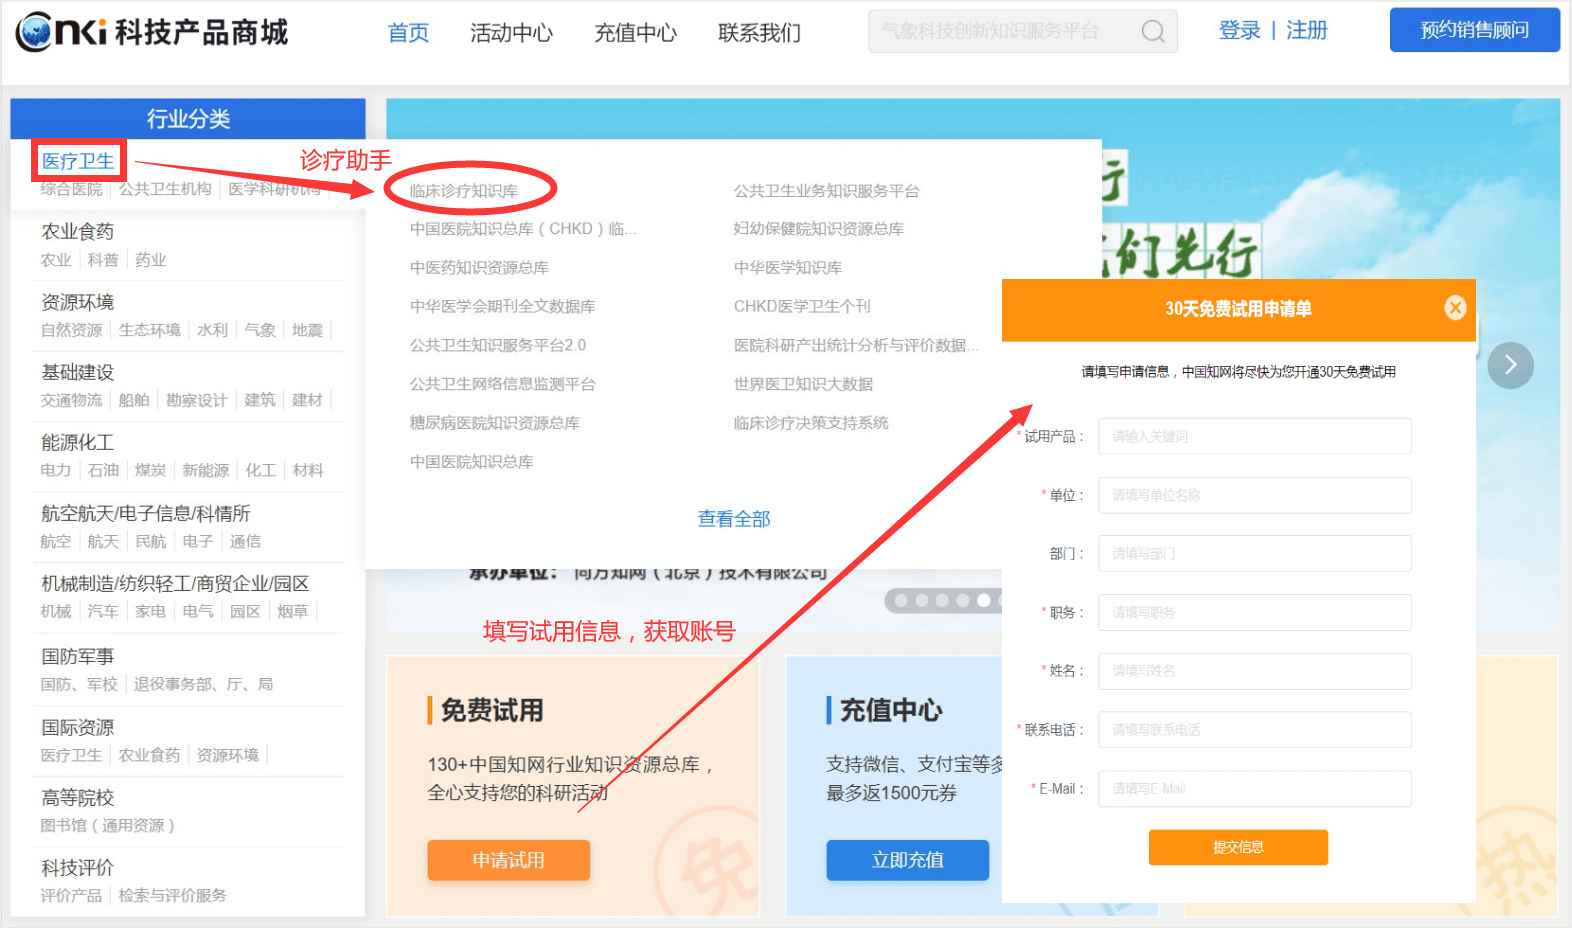Click the 预约销售顾问 button
Viewport: 1572px width, 928px height.
pos(1474,30)
